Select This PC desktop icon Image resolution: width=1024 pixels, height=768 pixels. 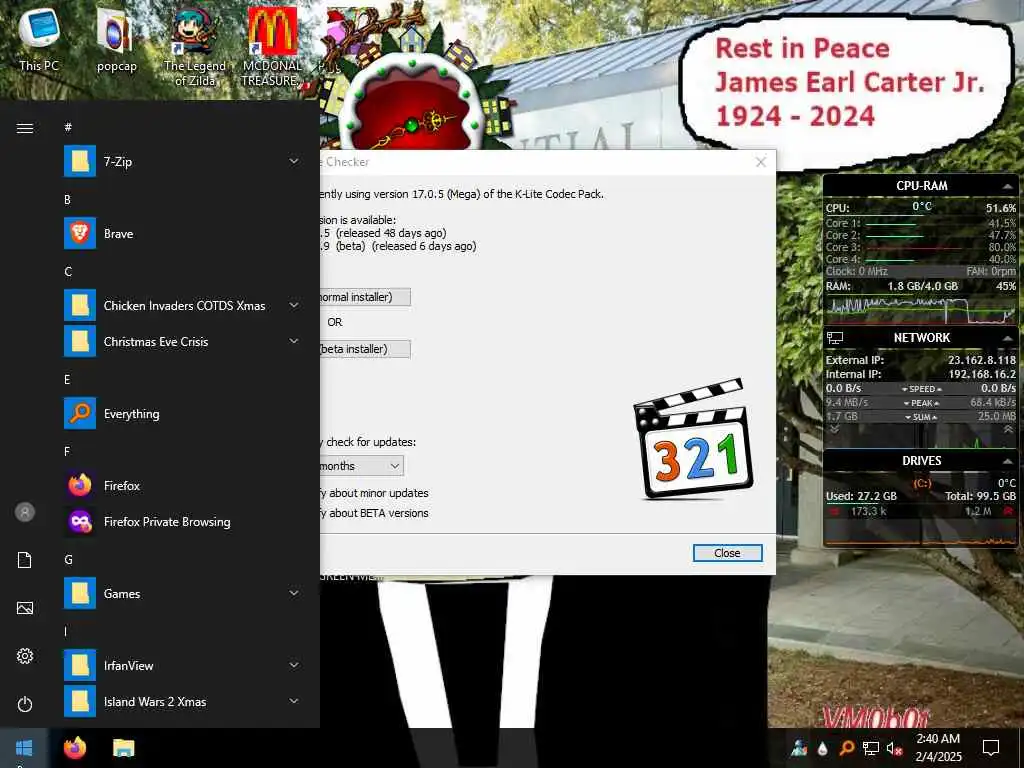[39, 40]
